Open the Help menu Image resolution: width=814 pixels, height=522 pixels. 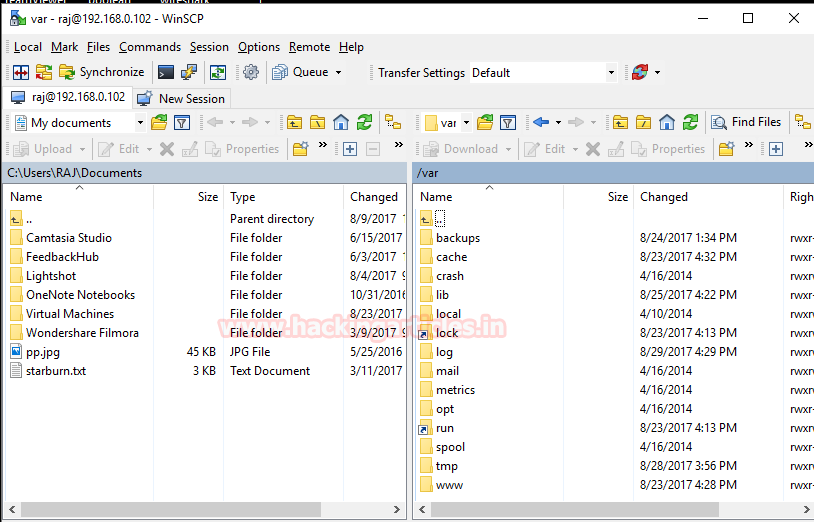click(x=351, y=47)
